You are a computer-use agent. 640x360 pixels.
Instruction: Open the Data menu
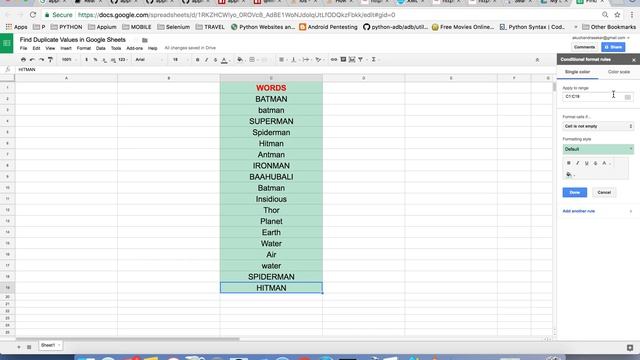(x=100, y=48)
